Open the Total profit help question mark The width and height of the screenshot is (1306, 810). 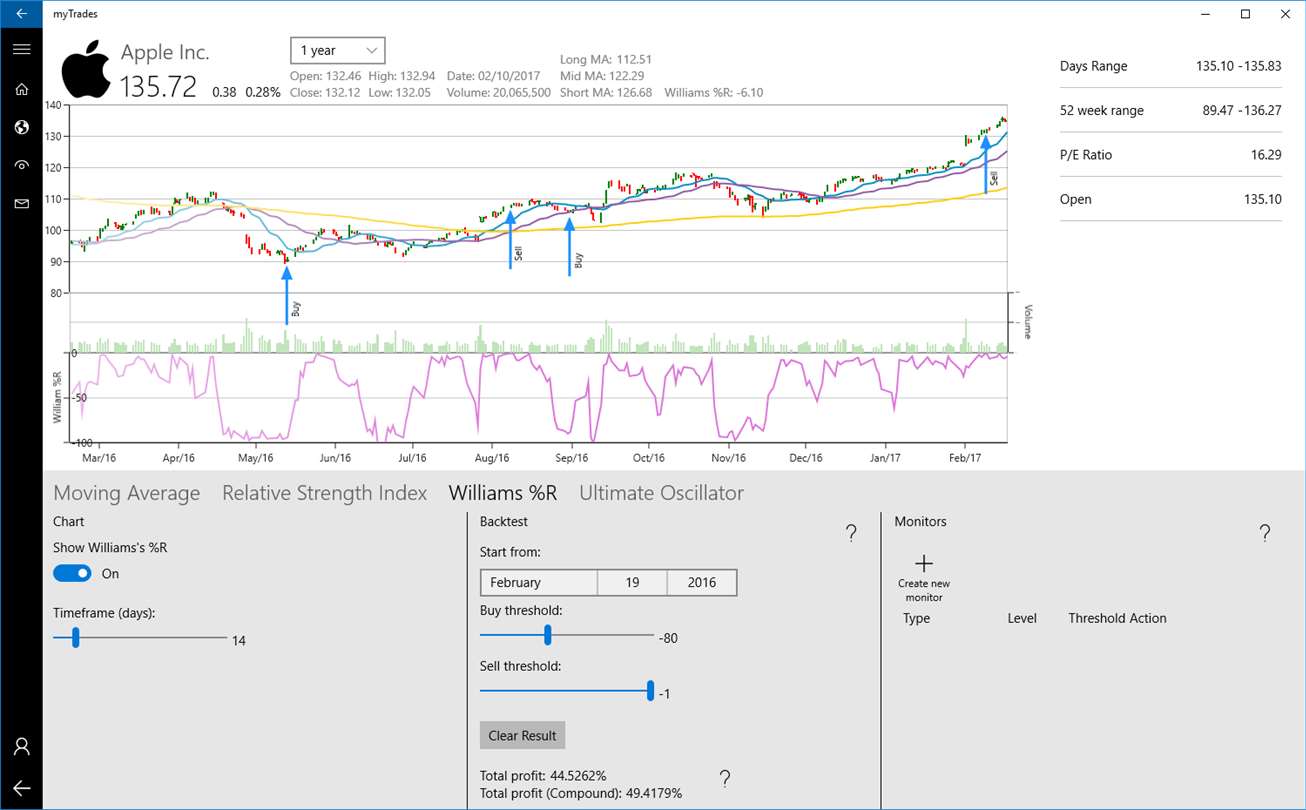click(725, 778)
